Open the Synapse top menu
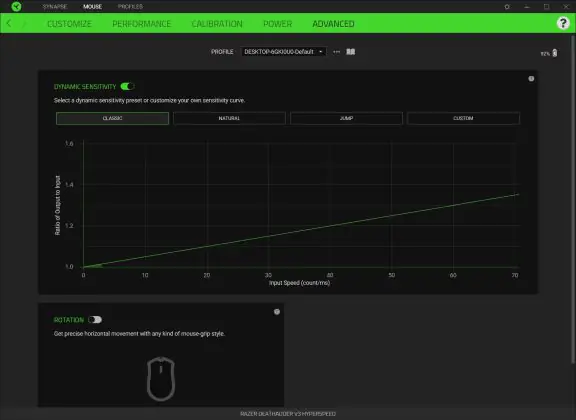This screenshot has height=420, width=576. [x=55, y=7]
